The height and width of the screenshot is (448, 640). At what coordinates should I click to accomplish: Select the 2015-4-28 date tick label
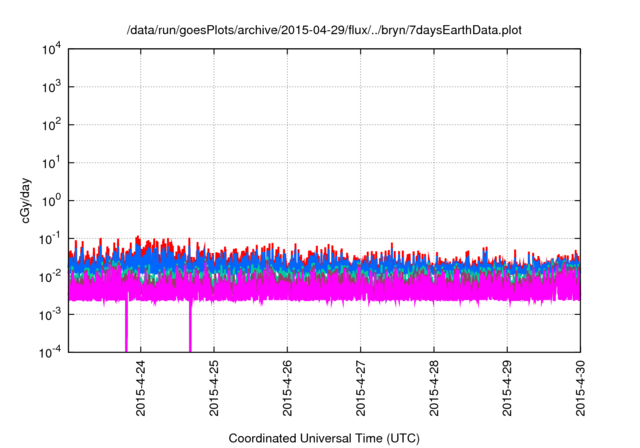[434, 388]
